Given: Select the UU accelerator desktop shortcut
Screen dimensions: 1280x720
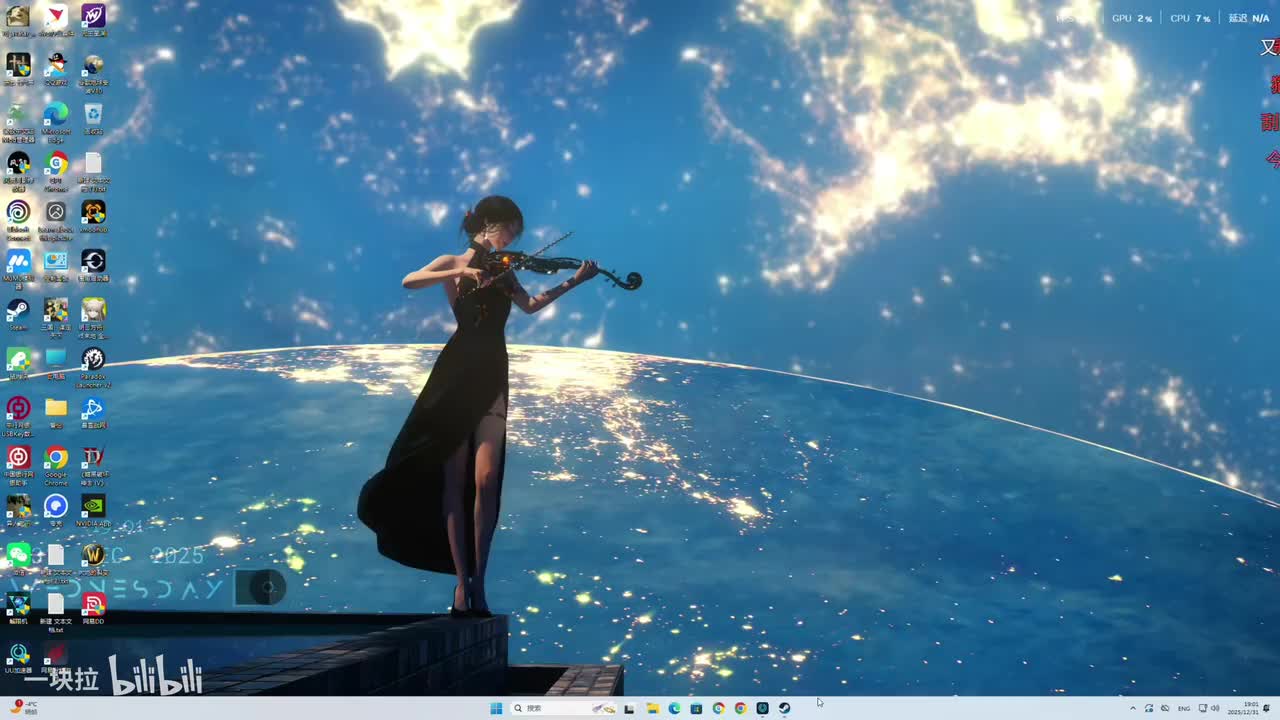Looking at the screenshot, I should click(18, 658).
